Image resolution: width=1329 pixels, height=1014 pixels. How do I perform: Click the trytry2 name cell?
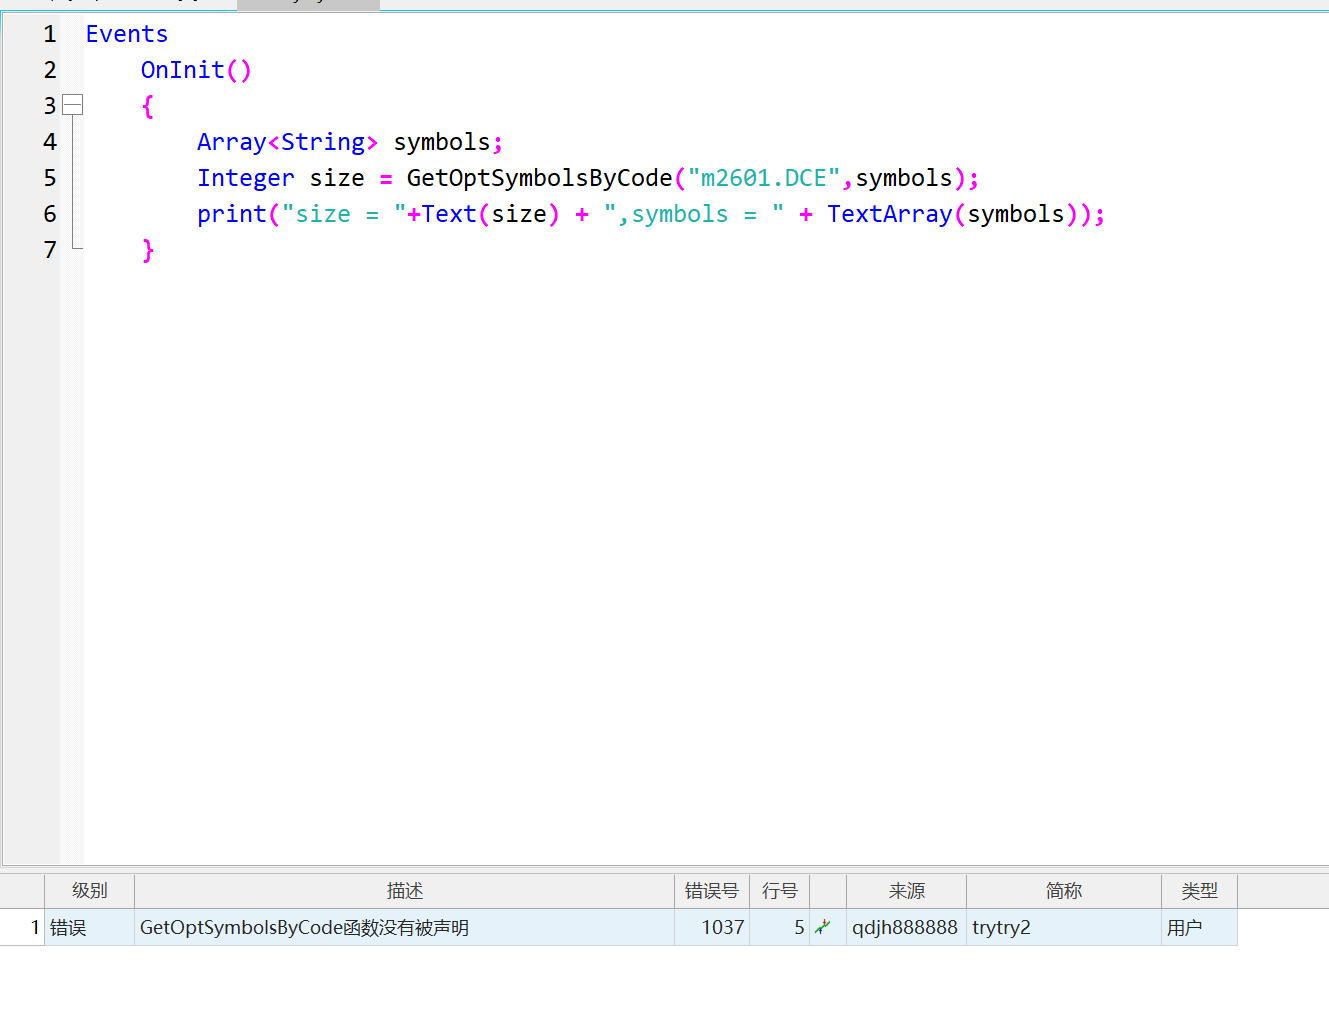[1001, 927]
